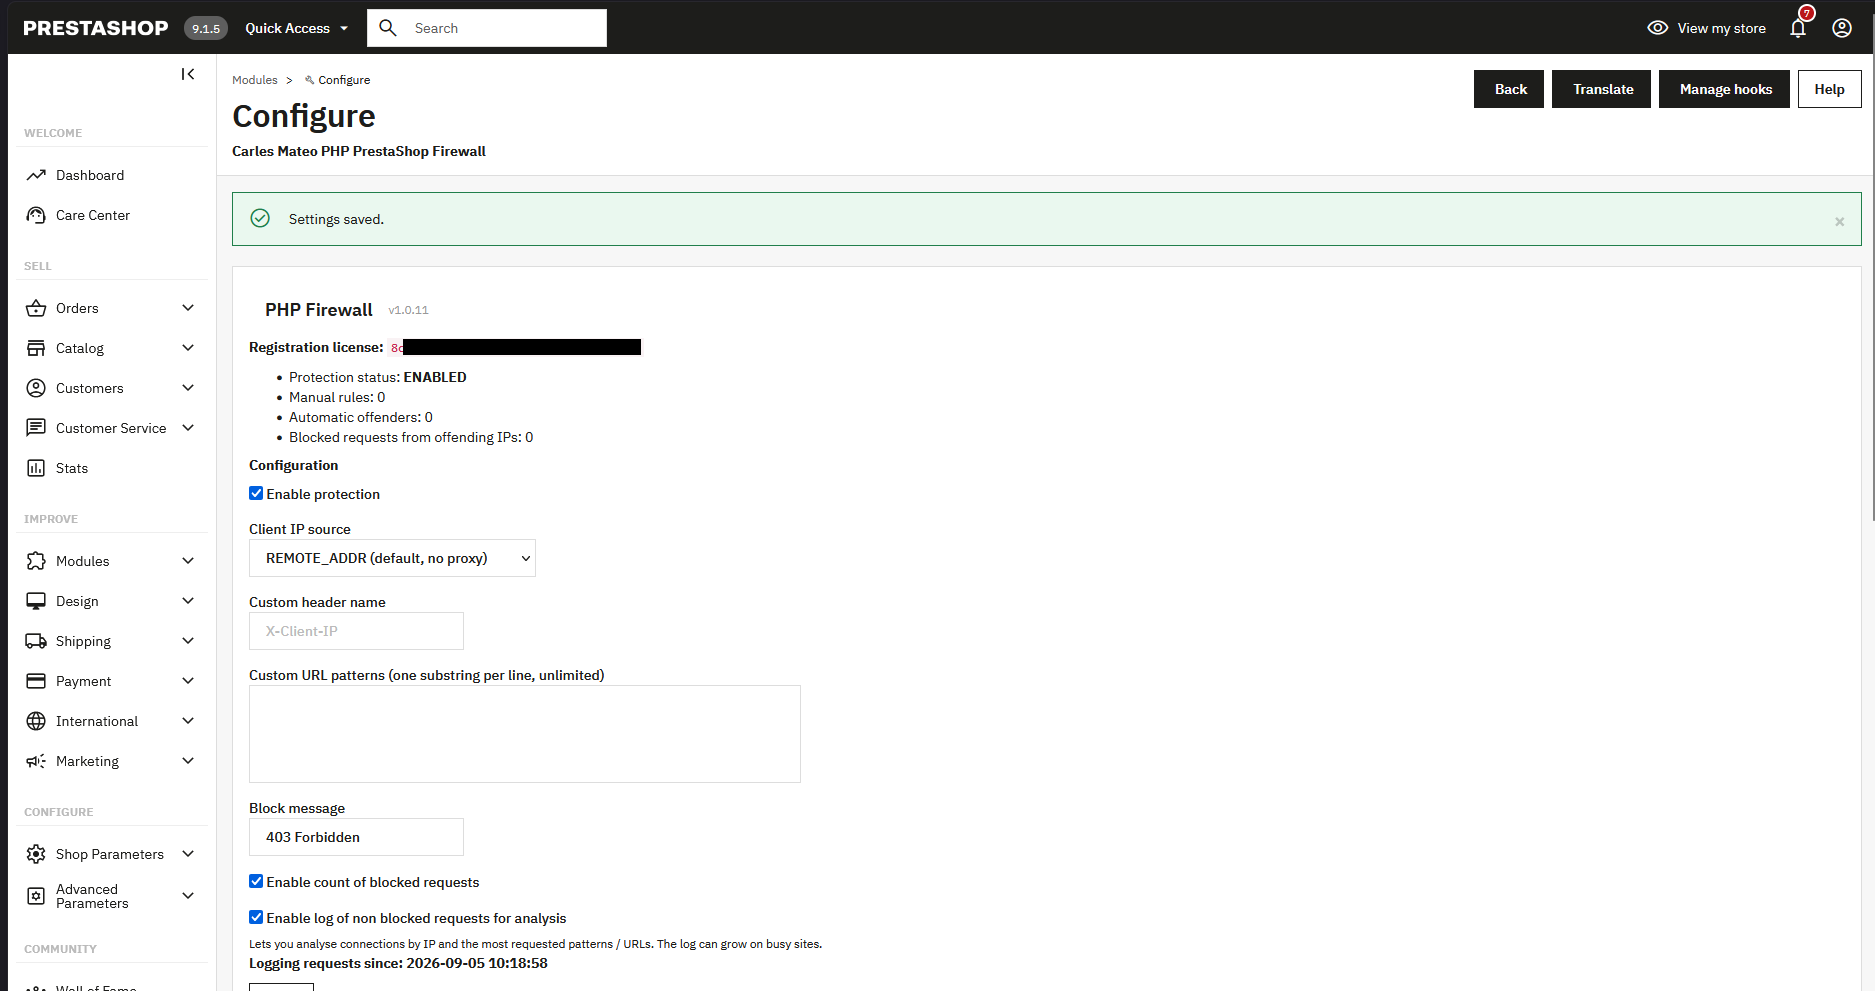The height and width of the screenshot is (991, 1875).
Task: Open notifications bell
Action: tap(1798, 28)
